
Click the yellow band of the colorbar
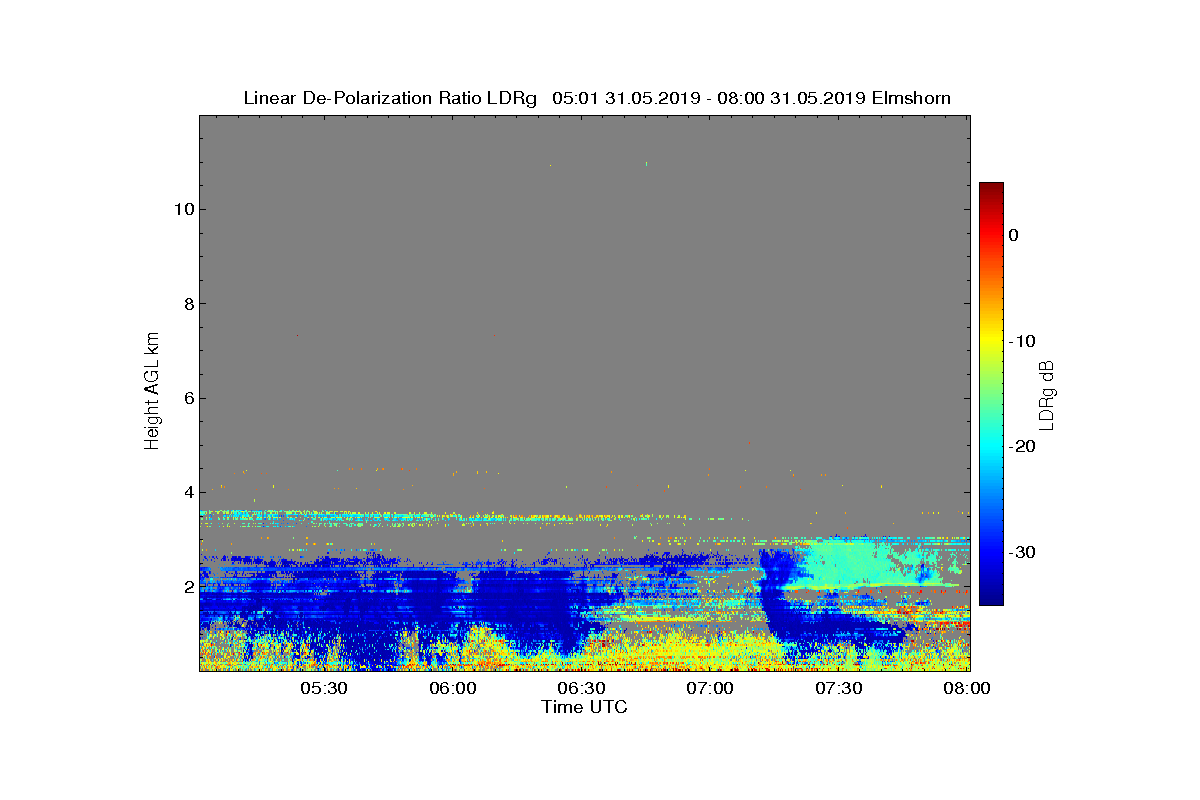click(991, 341)
